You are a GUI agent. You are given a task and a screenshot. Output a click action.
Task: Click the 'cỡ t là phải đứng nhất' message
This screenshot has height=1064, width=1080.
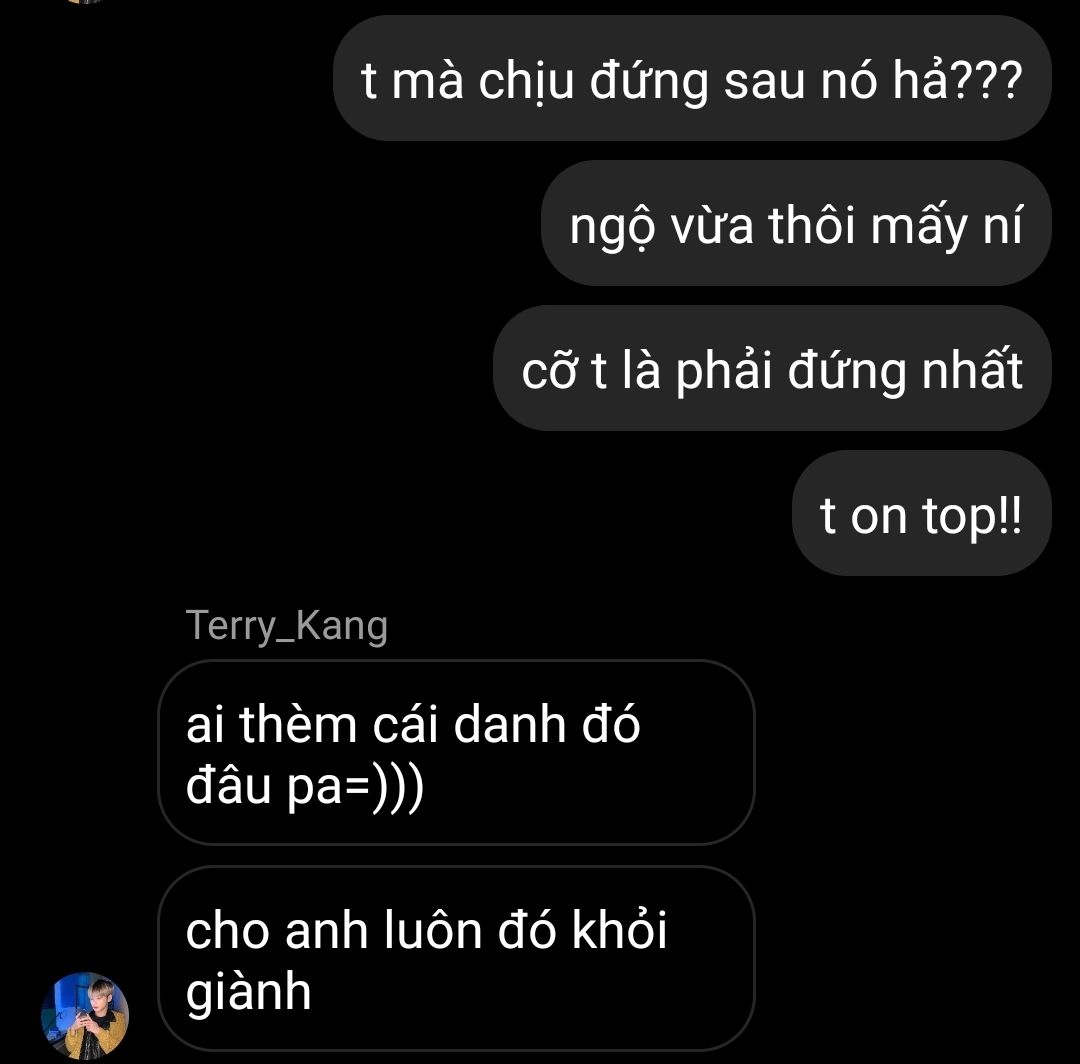[772, 368]
